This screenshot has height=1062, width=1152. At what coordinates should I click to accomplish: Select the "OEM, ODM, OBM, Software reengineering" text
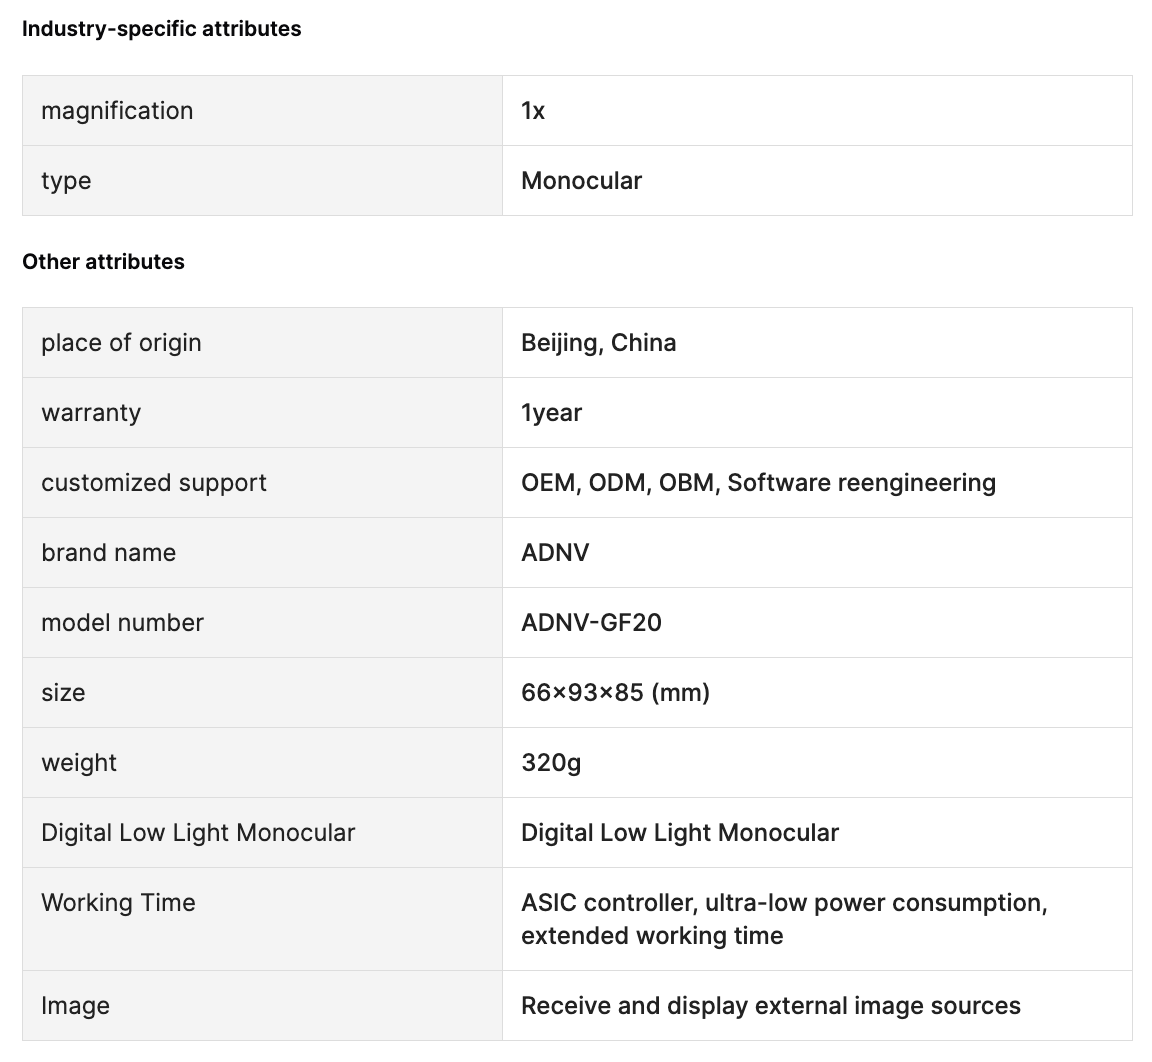pyautogui.click(x=758, y=483)
